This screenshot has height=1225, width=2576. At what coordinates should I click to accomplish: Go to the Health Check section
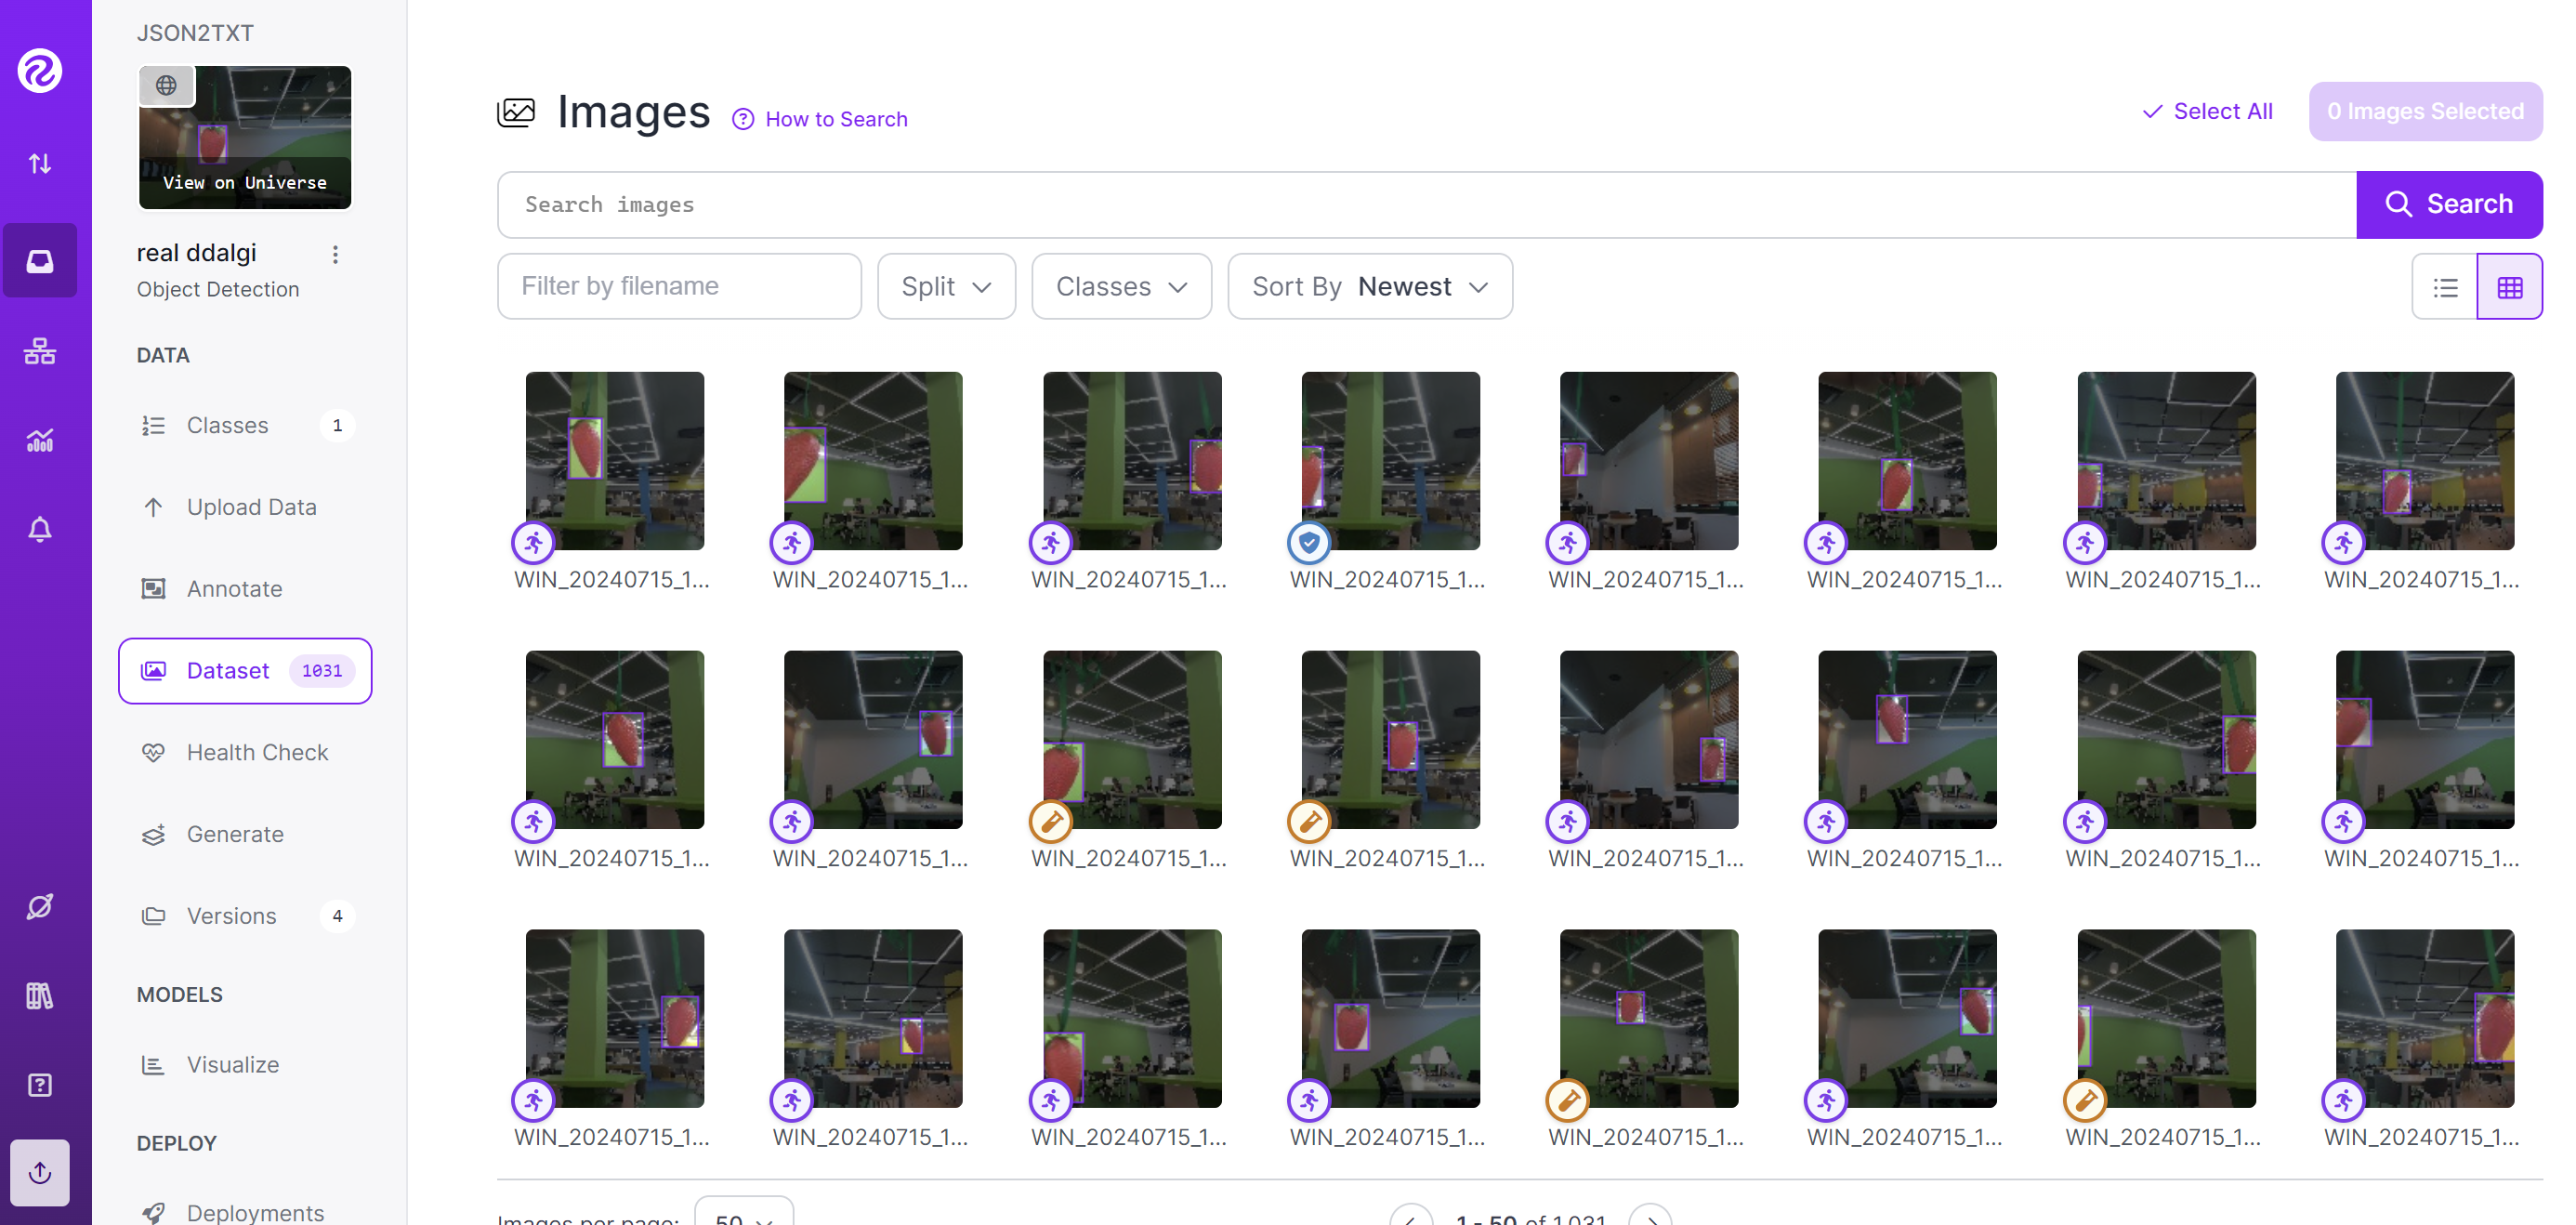tap(257, 752)
